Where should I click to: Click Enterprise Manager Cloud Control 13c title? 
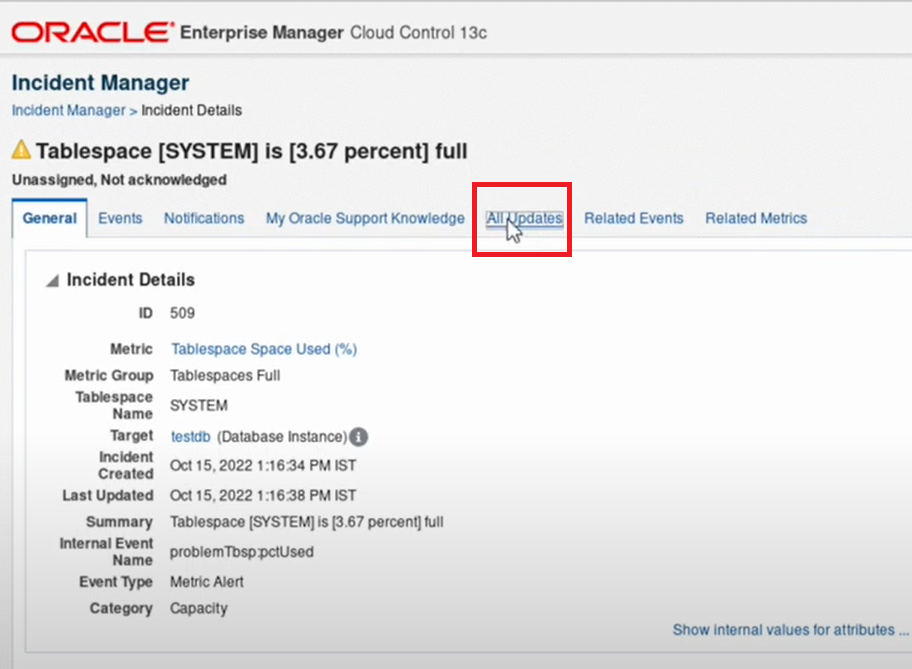point(333,33)
